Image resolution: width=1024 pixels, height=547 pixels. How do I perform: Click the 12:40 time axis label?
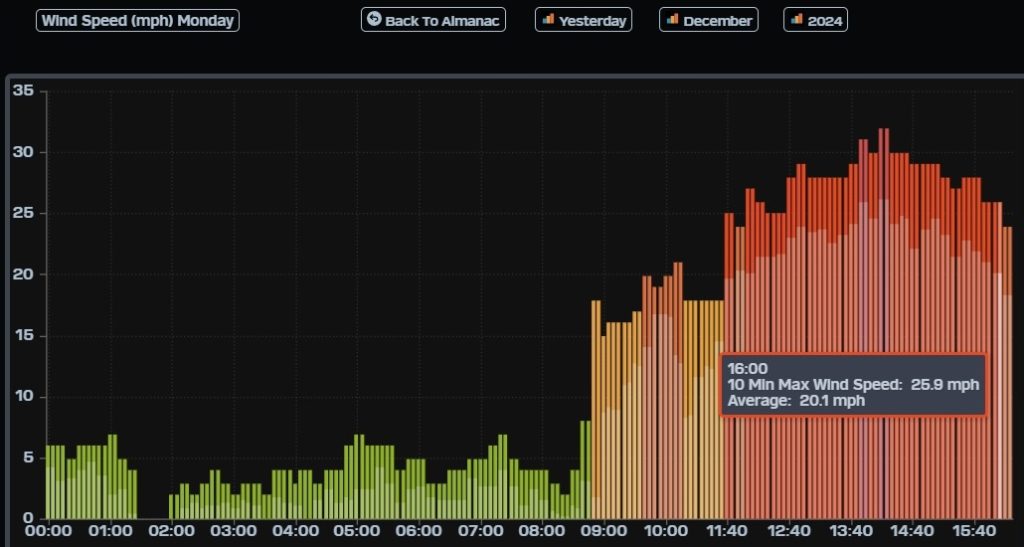click(x=788, y=531)
